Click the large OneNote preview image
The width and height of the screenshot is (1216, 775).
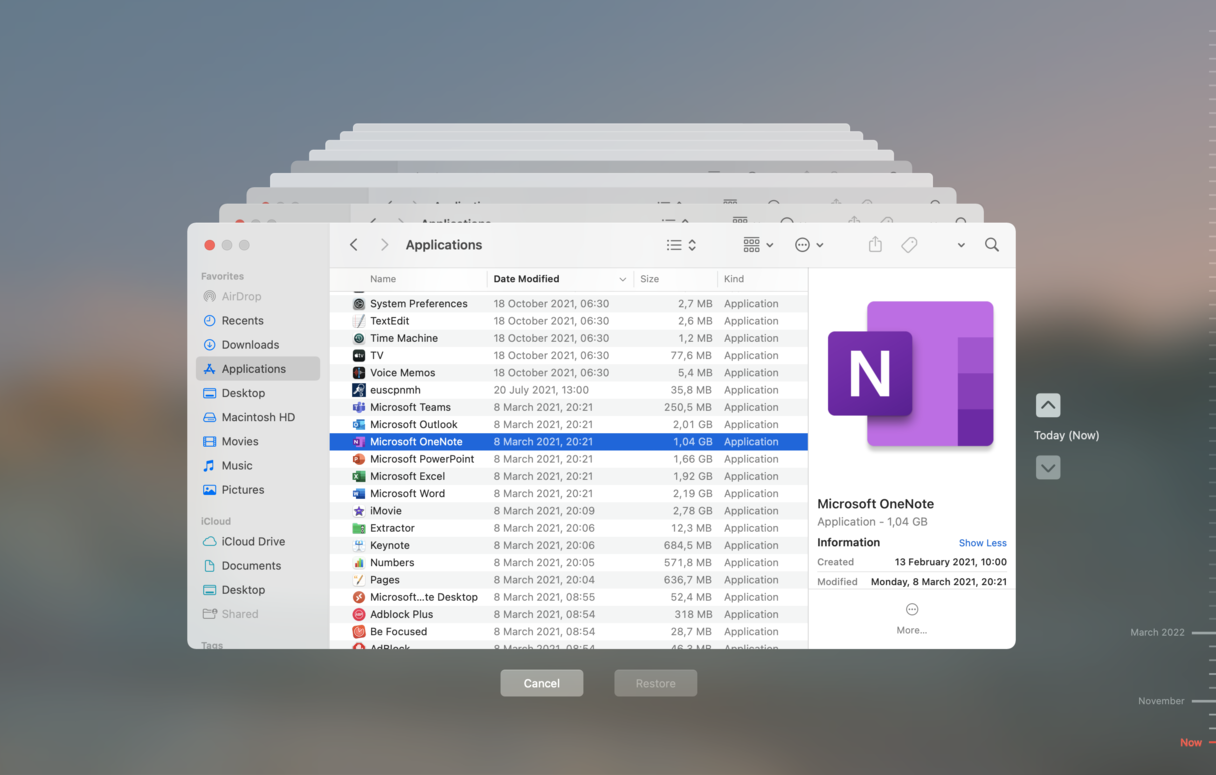911,374
